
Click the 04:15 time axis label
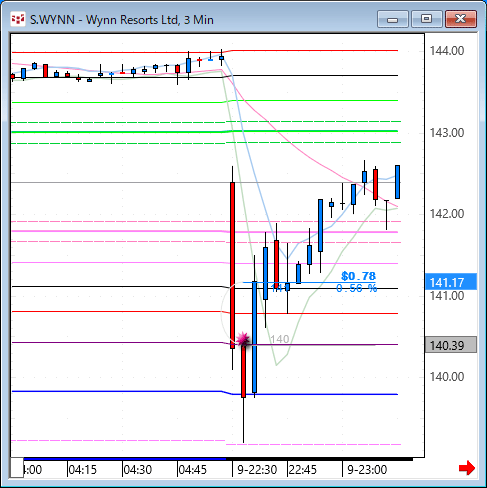83,470
